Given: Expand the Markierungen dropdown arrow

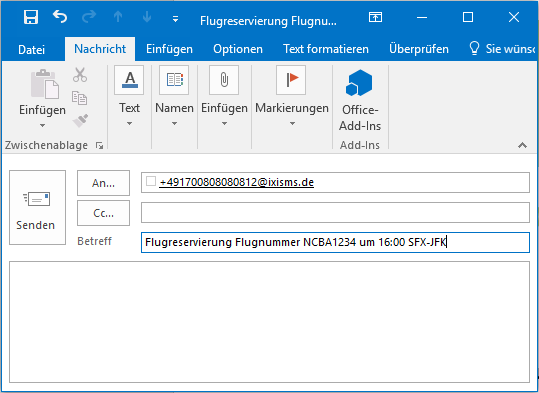Looking at the screenshot, I should pos(292,123).
